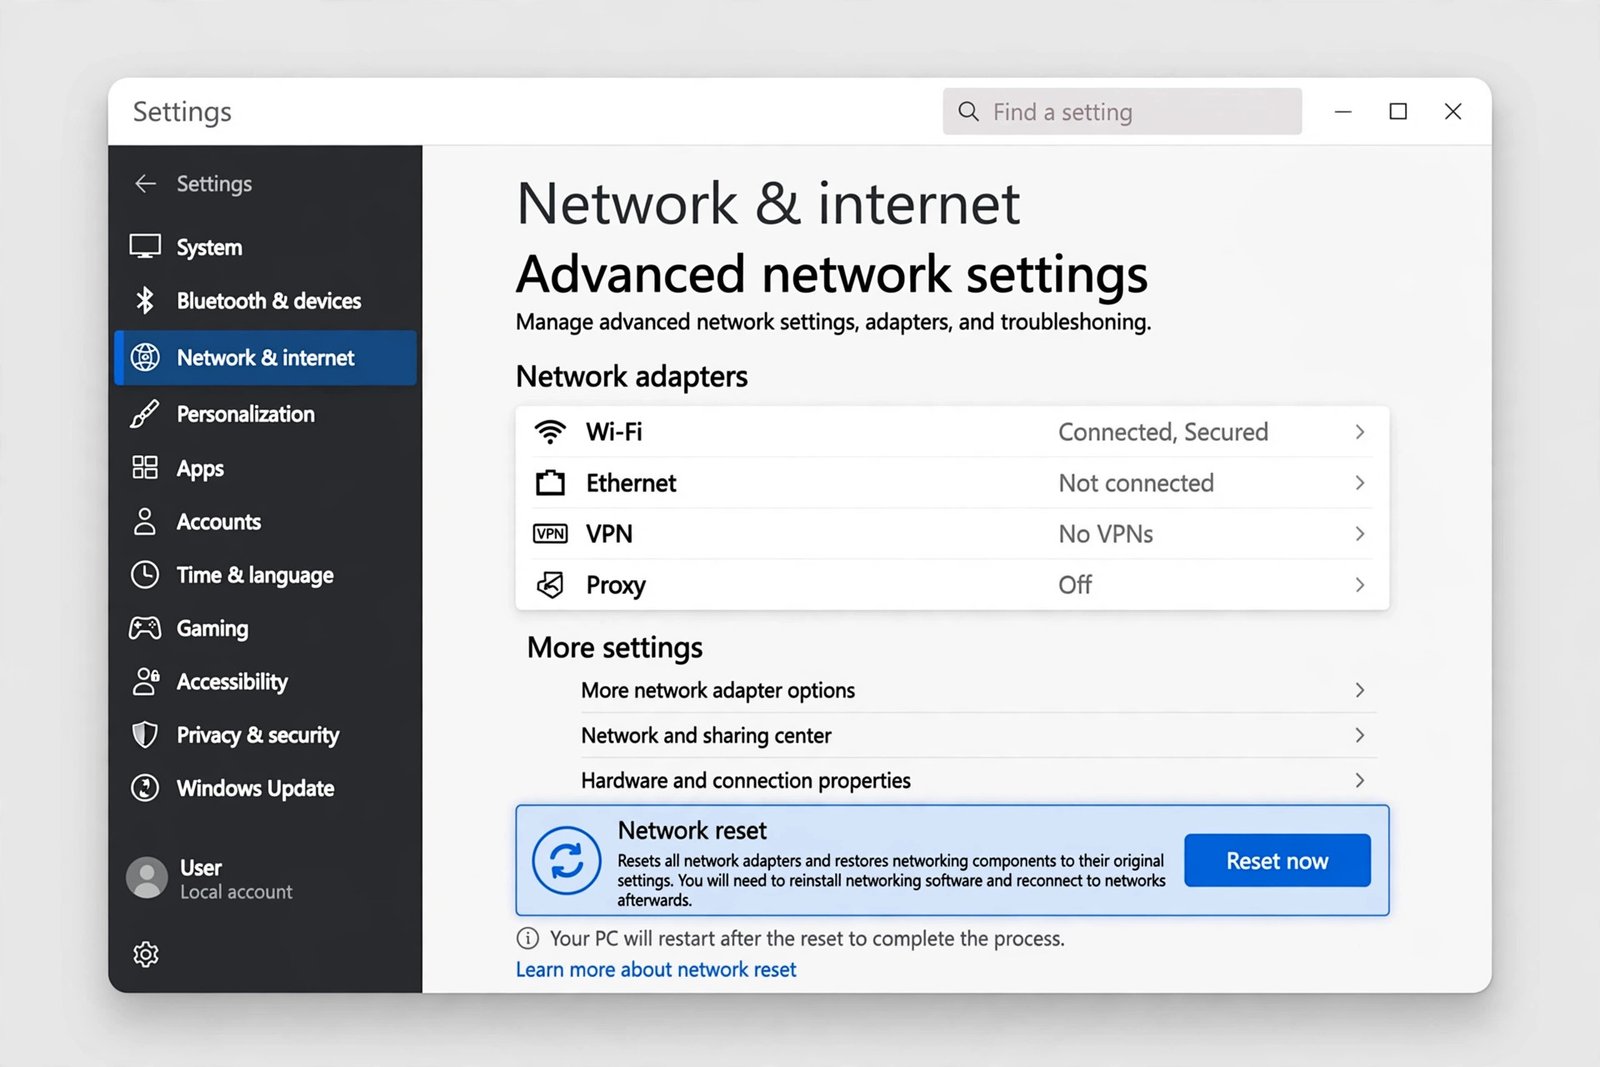Viewport: 1600px width, 1067px height.
Task: Select Network & internet in sidebar
Action: pos(266,358)
